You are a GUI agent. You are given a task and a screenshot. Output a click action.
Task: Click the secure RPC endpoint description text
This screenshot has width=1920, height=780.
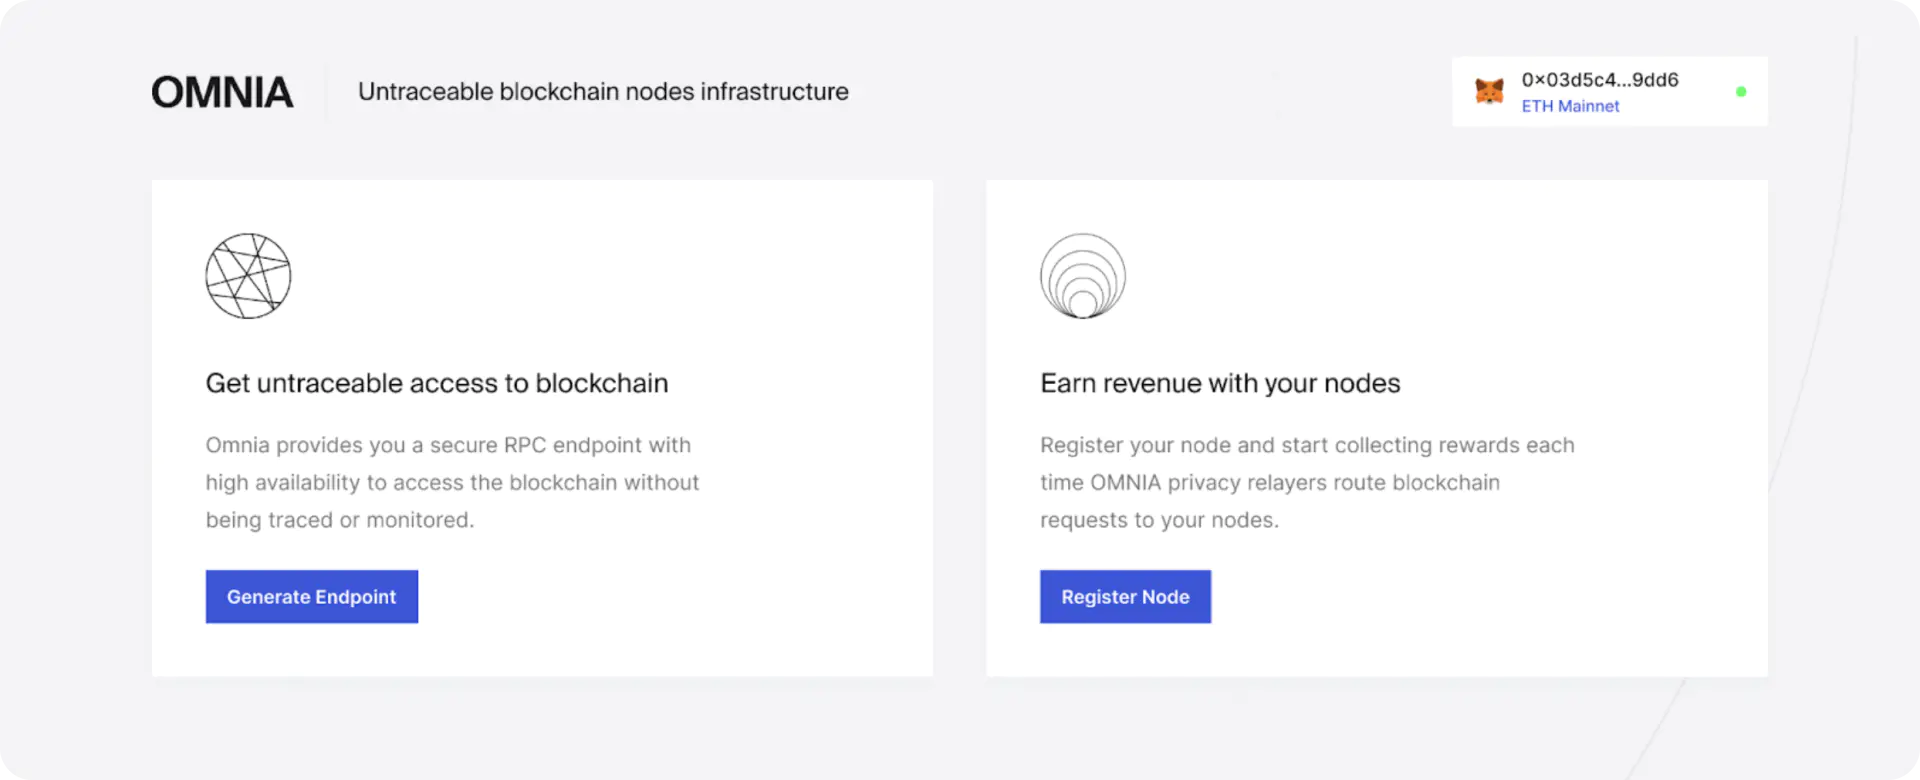point(452,482)
